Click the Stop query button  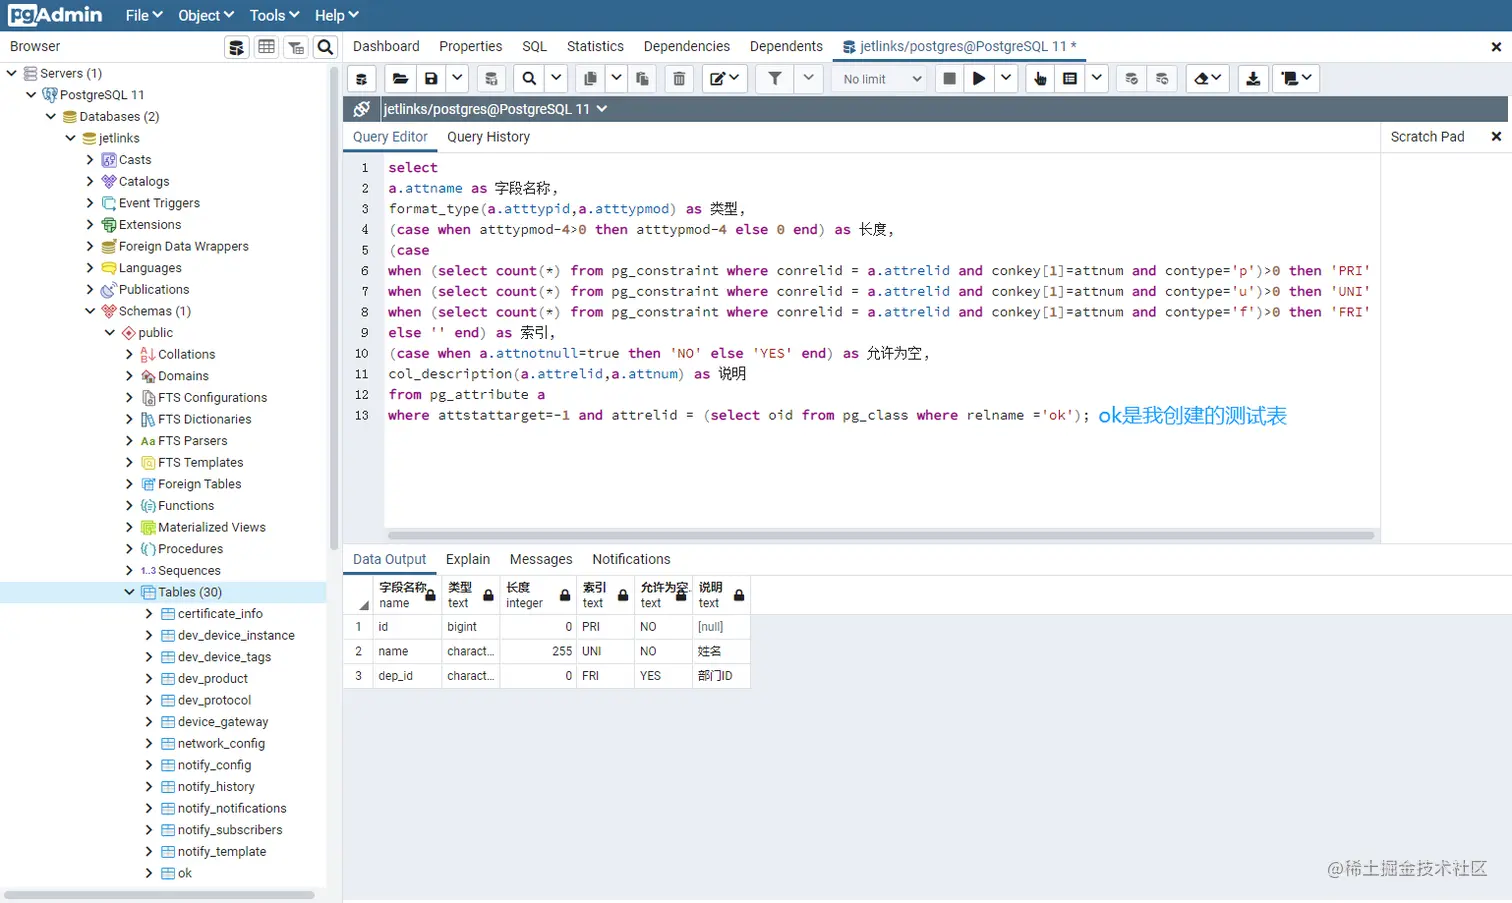948,78
